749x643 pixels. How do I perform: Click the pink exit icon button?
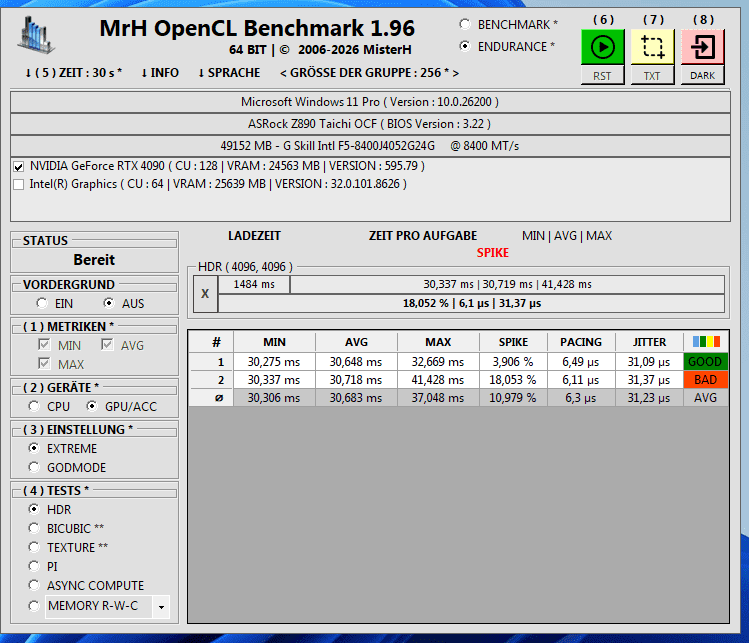[x=703, y=47]
